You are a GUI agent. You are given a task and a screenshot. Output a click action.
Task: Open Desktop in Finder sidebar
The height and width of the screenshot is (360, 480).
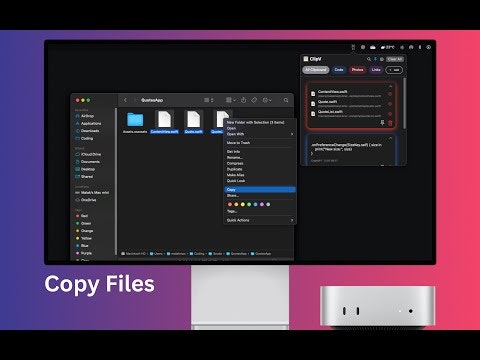pyautogui.click(x=85, y=169)
